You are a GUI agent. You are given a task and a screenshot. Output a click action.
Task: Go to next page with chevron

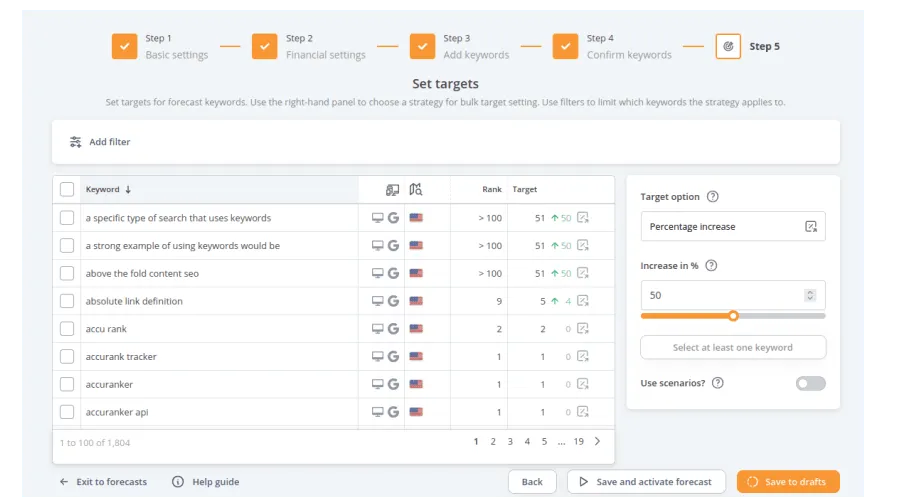click(597, 441)
